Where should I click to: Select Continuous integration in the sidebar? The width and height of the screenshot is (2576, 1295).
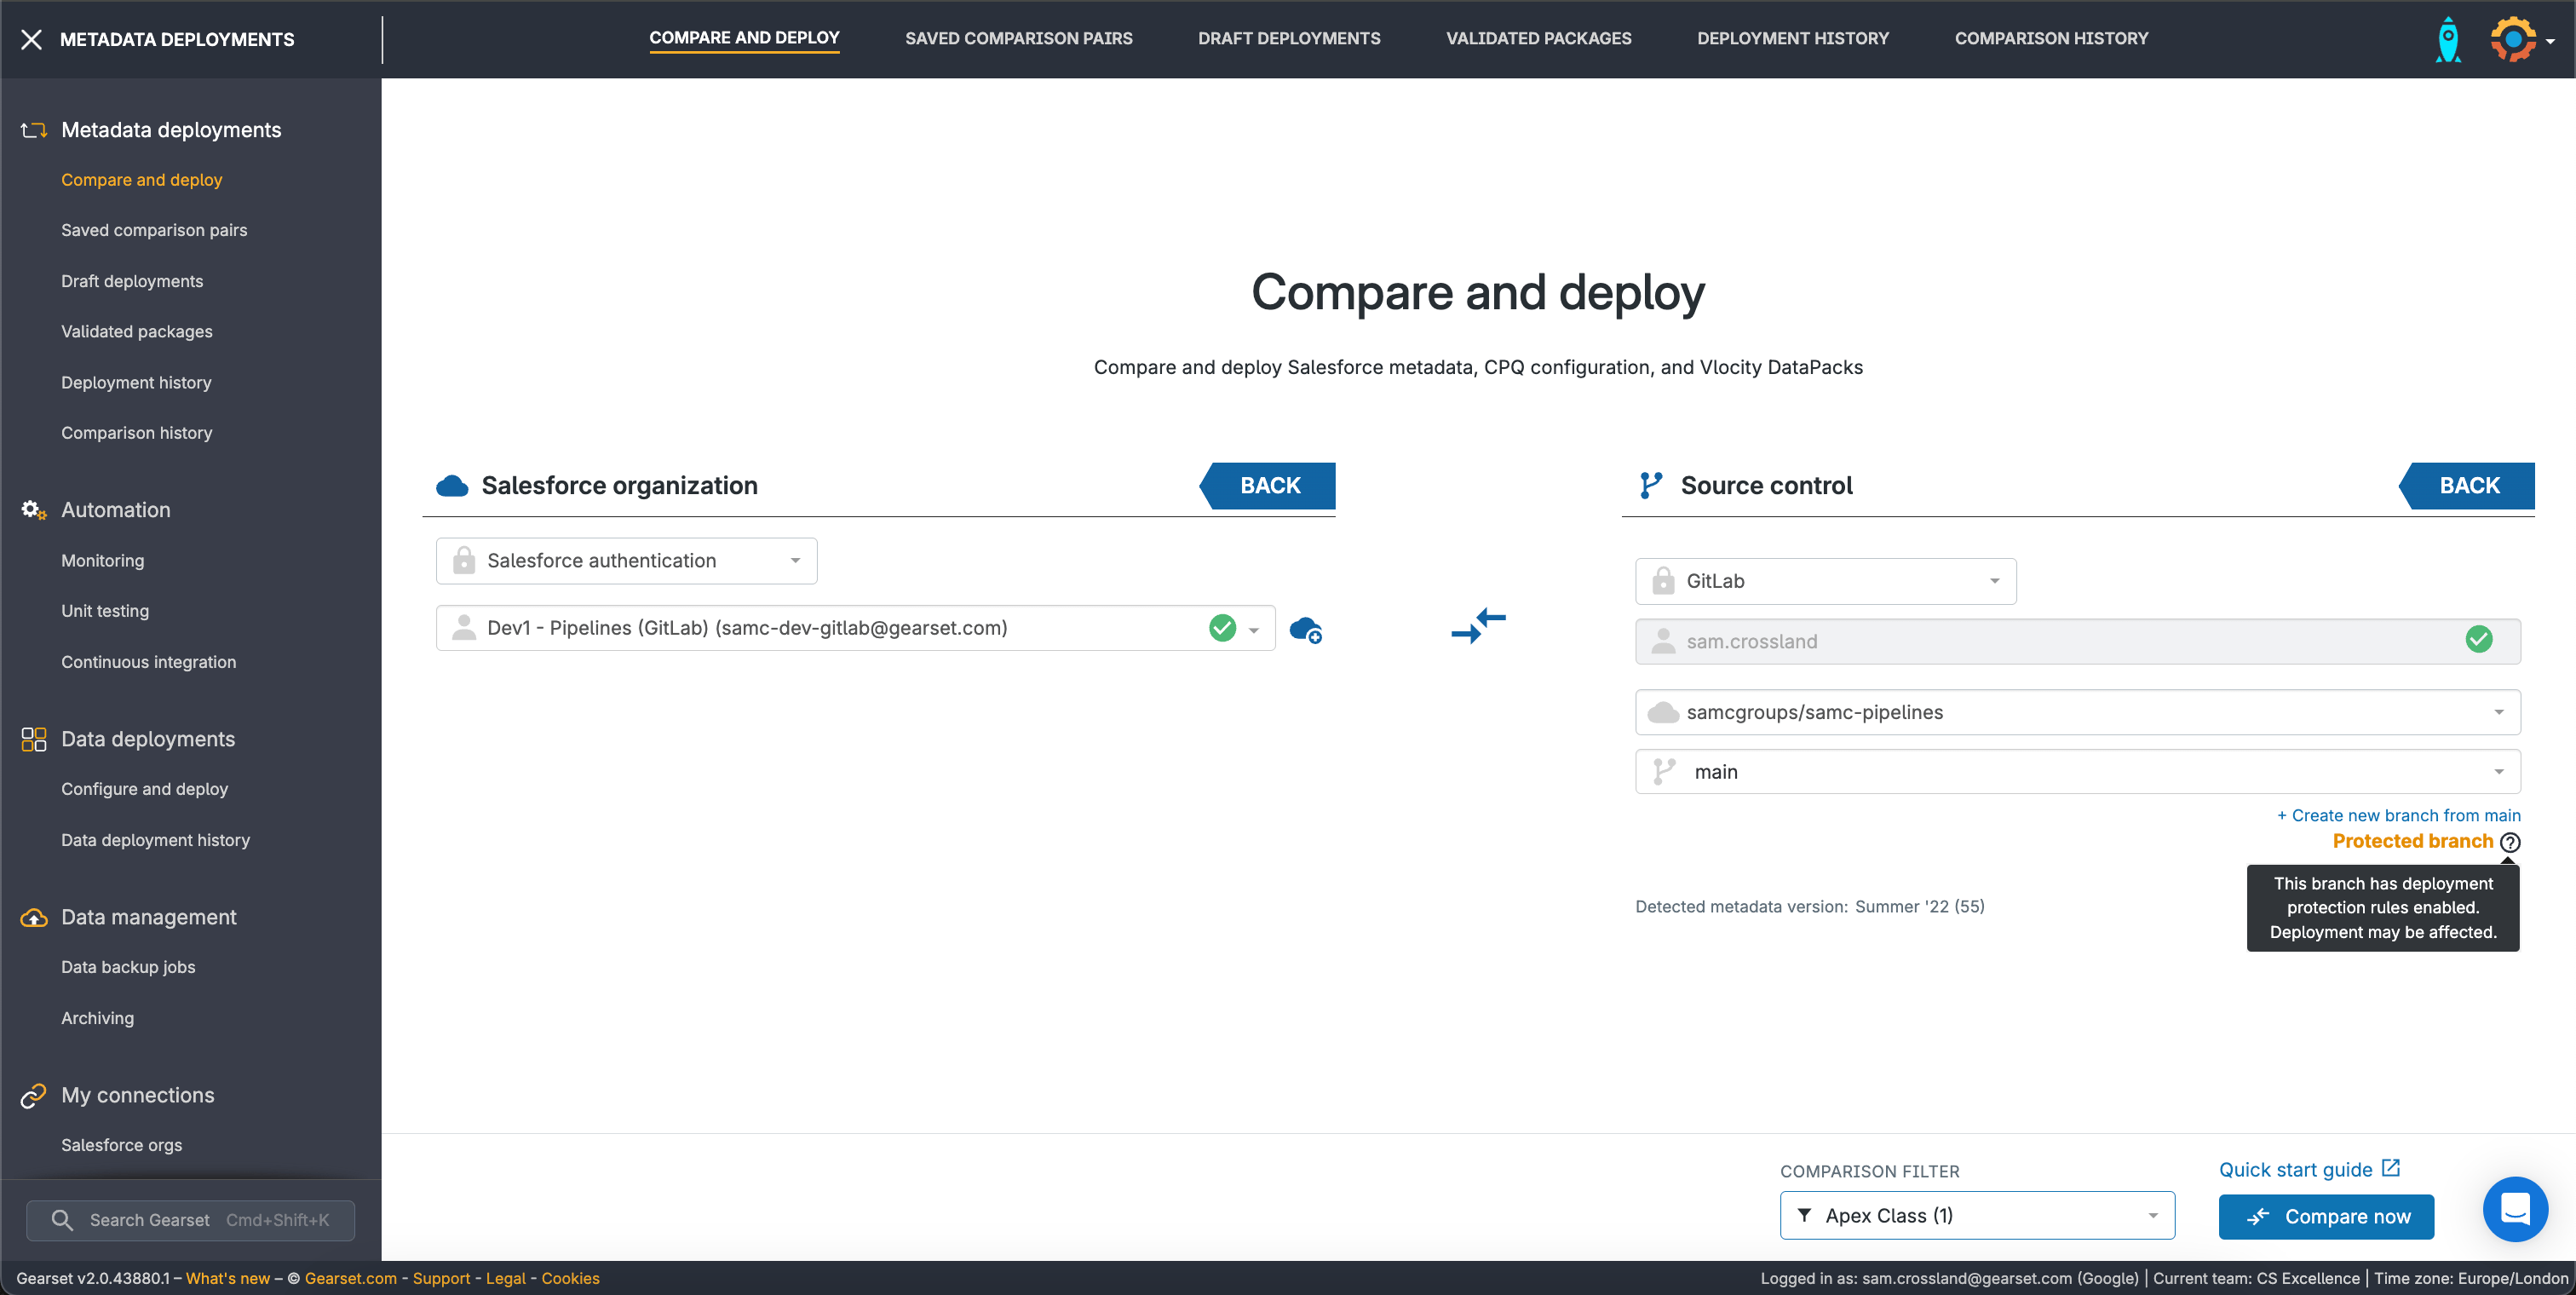[148, 662]
